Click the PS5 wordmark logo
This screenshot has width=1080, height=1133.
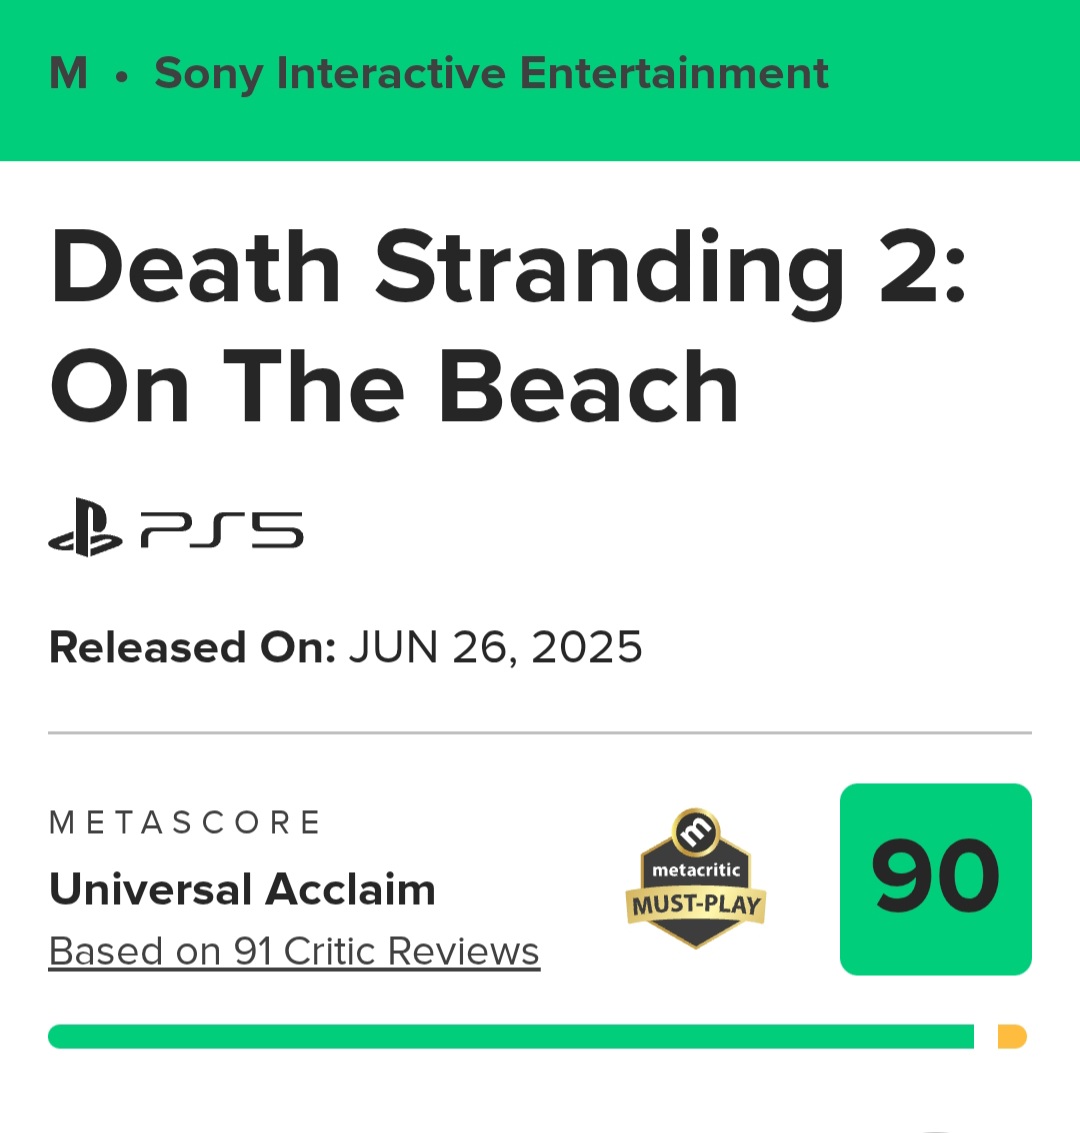coord(221,530)
